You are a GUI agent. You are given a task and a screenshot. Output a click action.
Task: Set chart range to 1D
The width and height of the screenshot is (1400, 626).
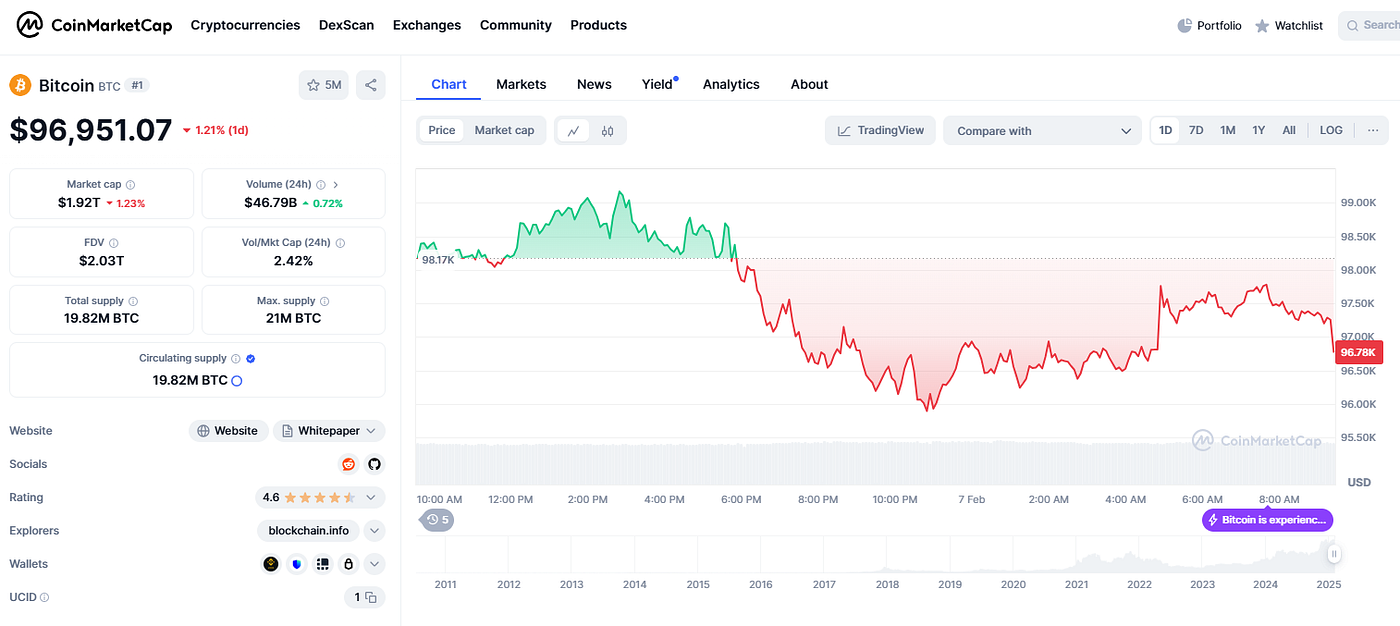pos(1165,130)
